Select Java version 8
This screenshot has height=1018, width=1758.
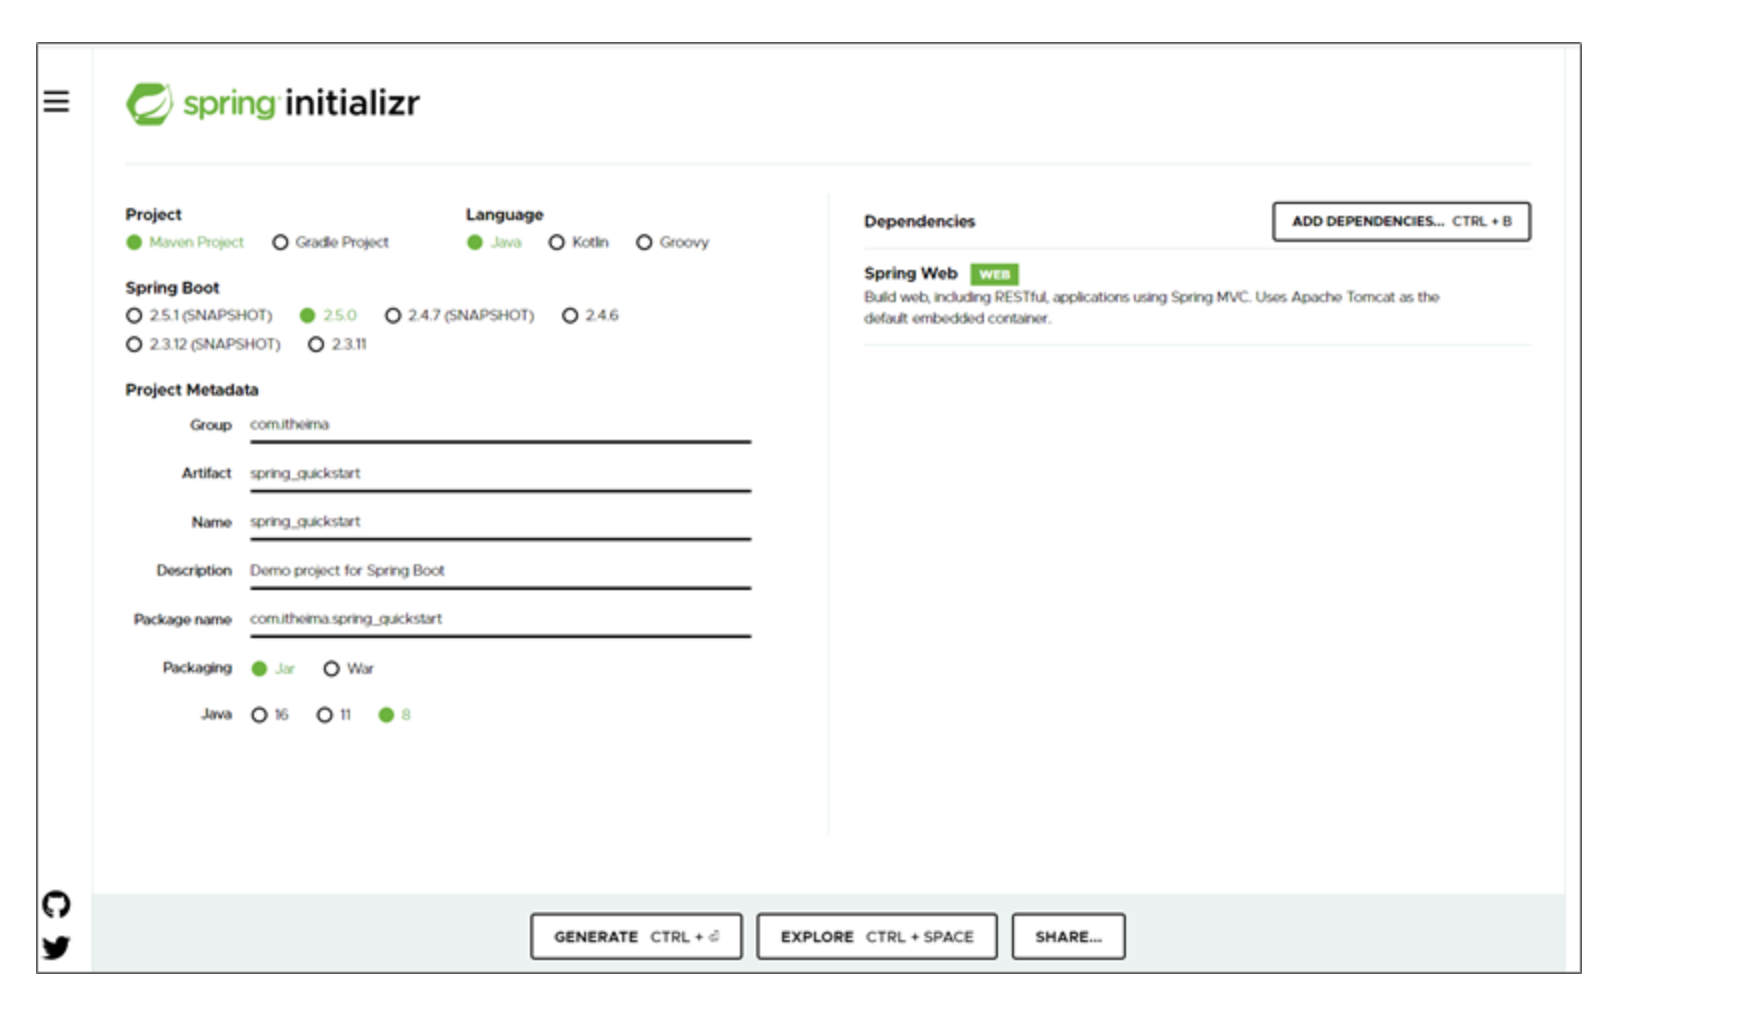386,715
